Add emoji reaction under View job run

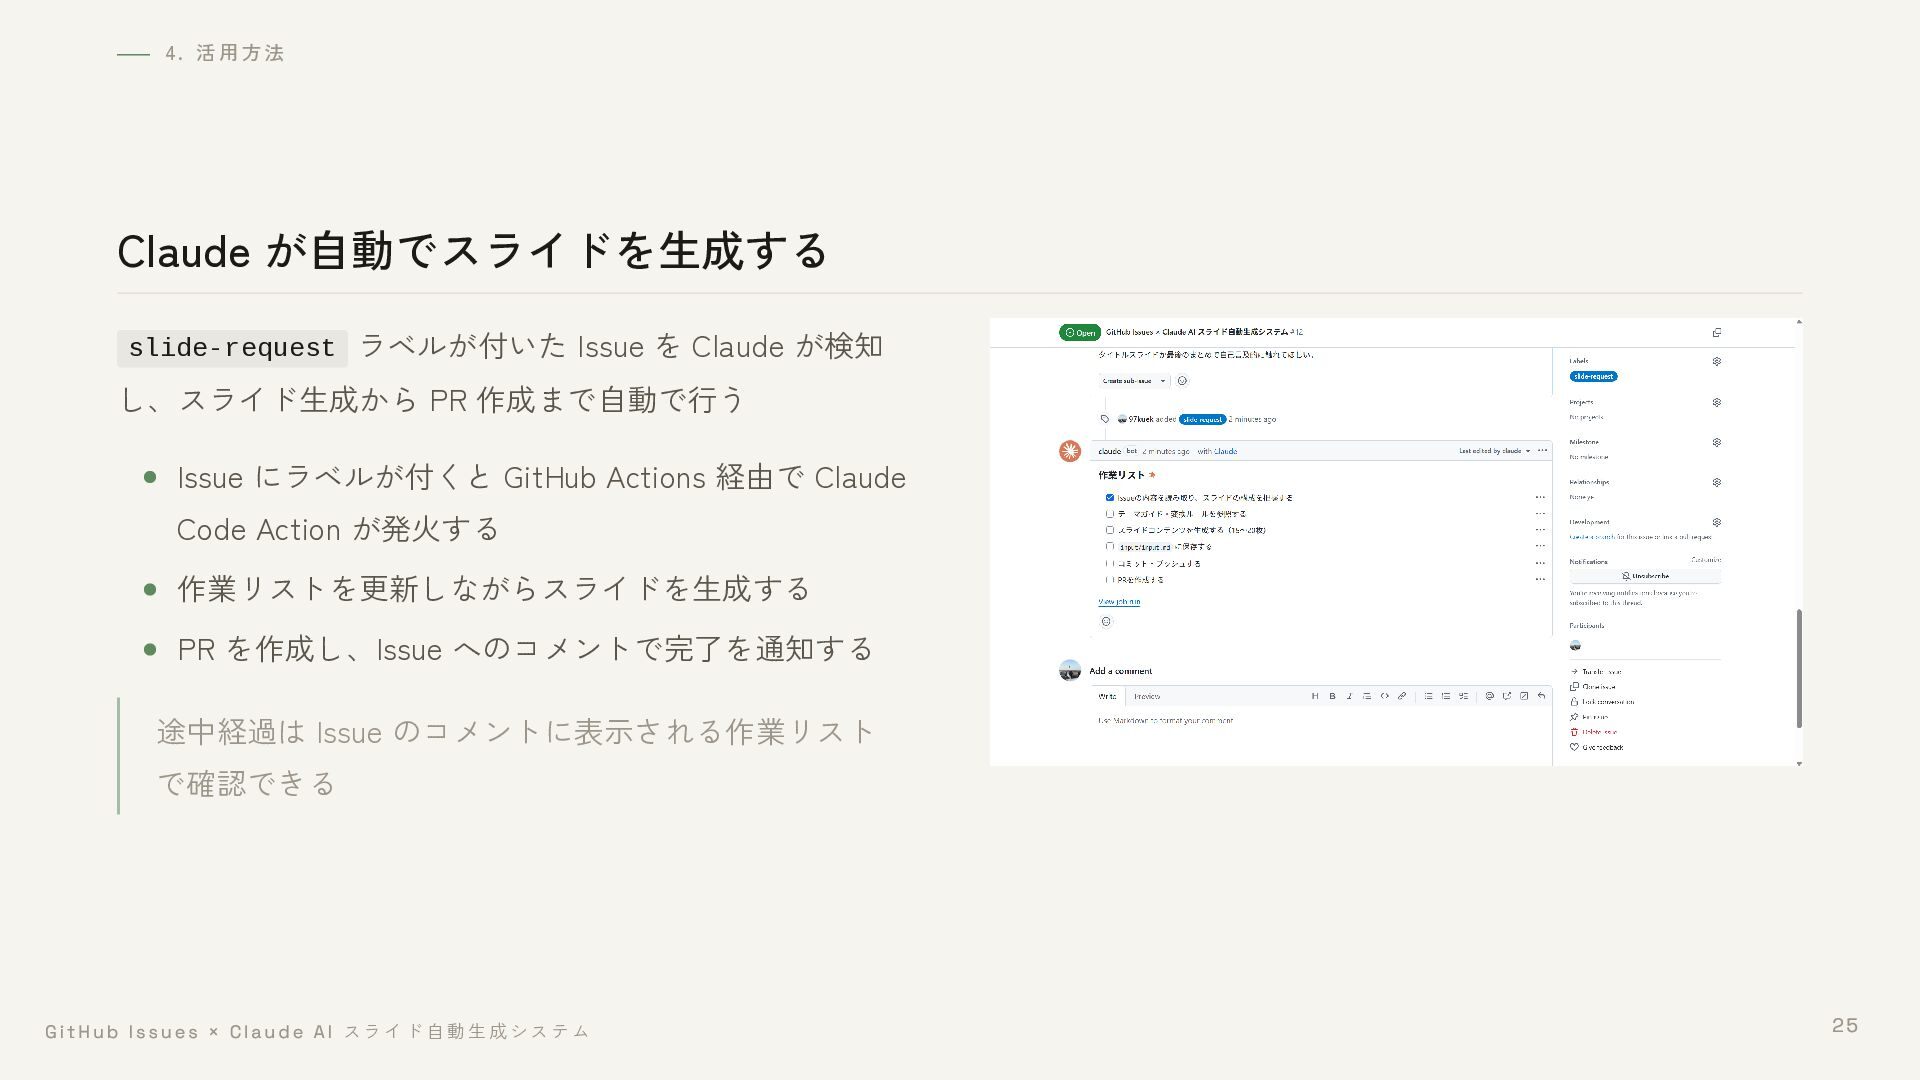(x=1106, y=622)
